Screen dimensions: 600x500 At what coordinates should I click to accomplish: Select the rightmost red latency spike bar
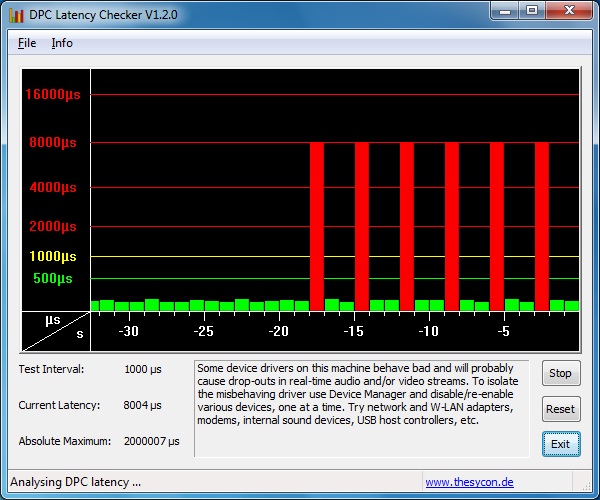[542, 225]
